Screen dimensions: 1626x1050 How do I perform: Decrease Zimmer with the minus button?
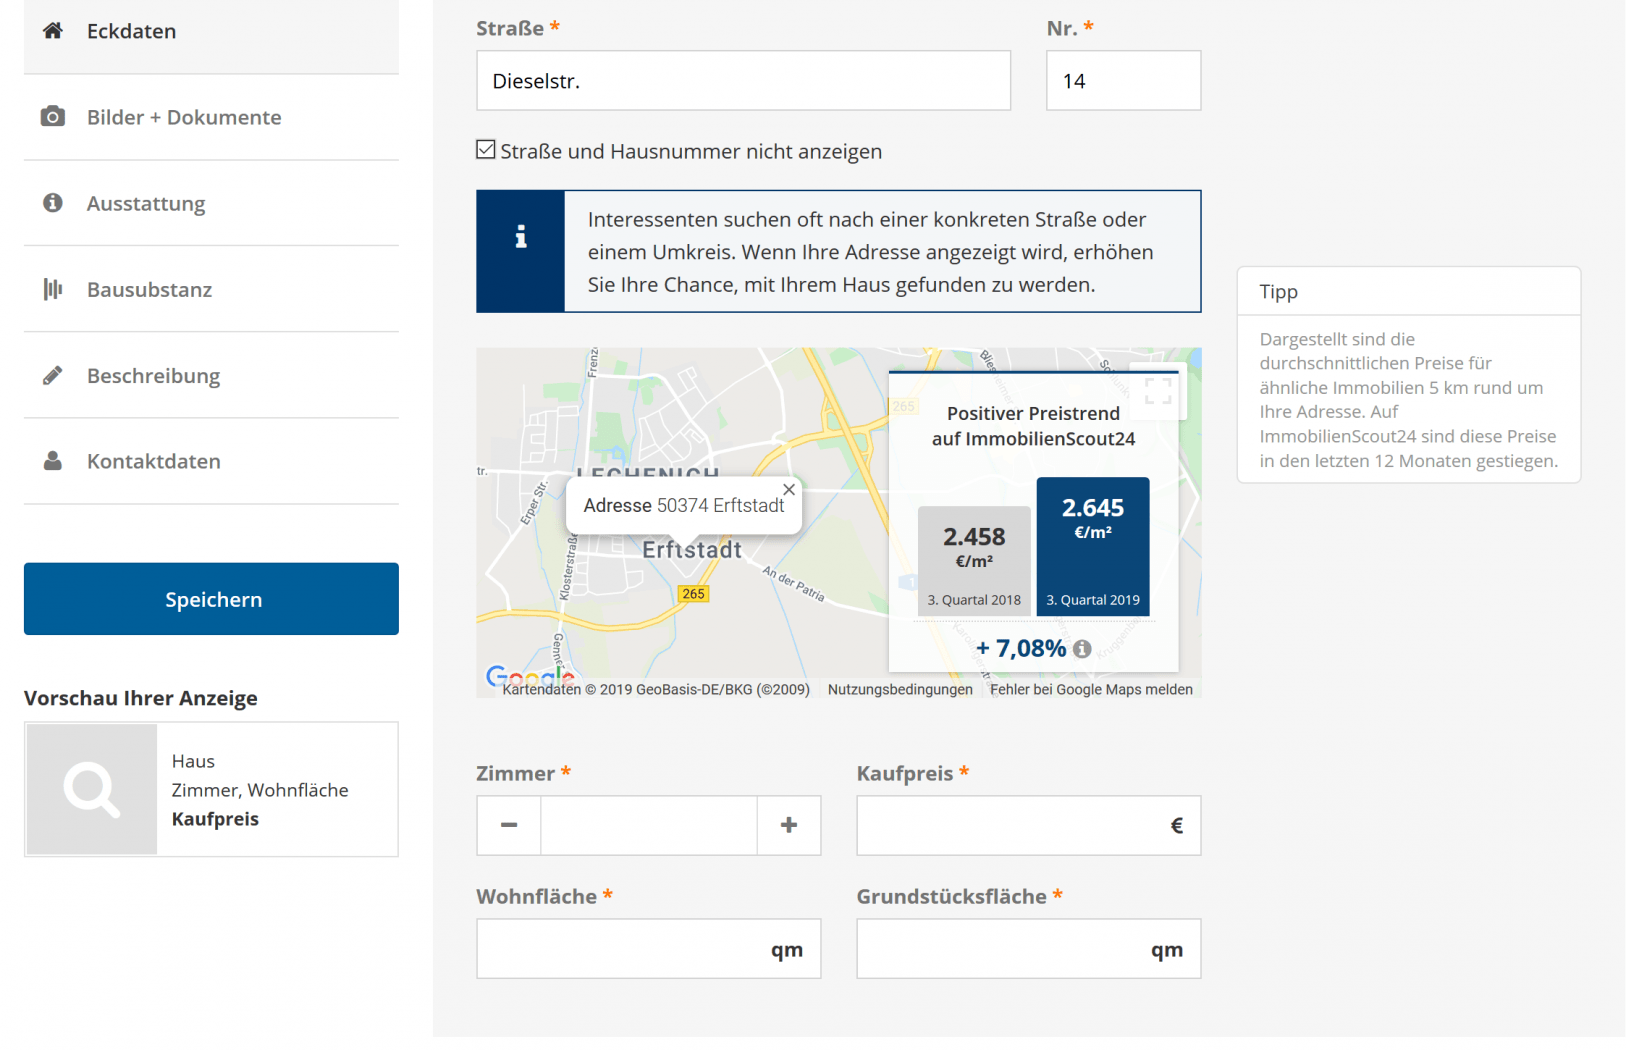tap(509, 825)
